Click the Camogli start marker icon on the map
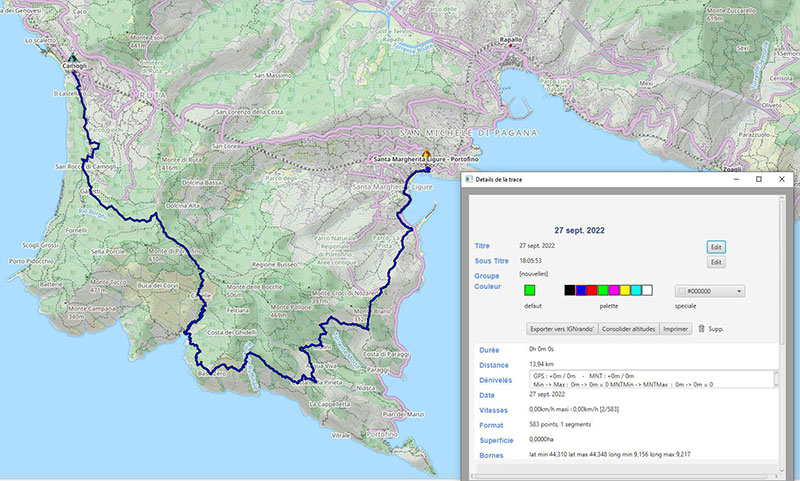The image size is (800, 481). coord(71,57)
